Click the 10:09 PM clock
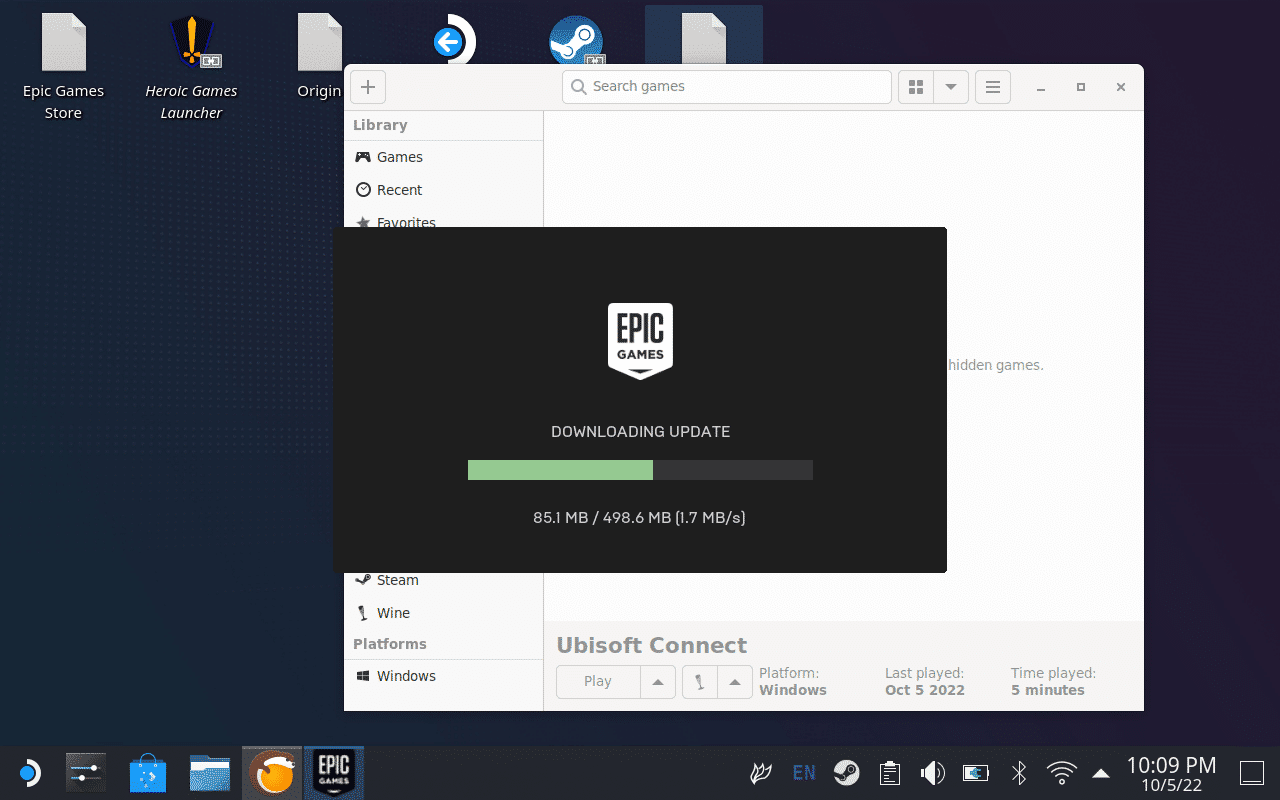The height and width of the screenshot is (800, 1280). (x=1171, y=766)
